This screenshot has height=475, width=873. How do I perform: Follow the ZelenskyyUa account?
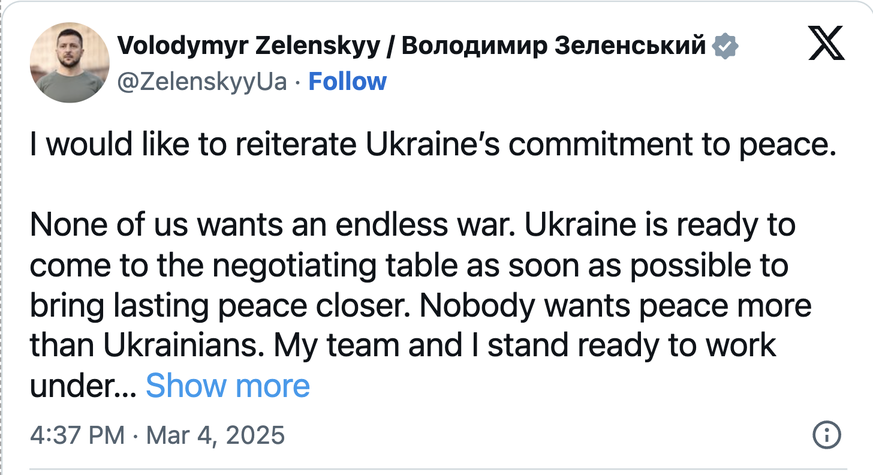pyautogui.click(x=347, y=81)
